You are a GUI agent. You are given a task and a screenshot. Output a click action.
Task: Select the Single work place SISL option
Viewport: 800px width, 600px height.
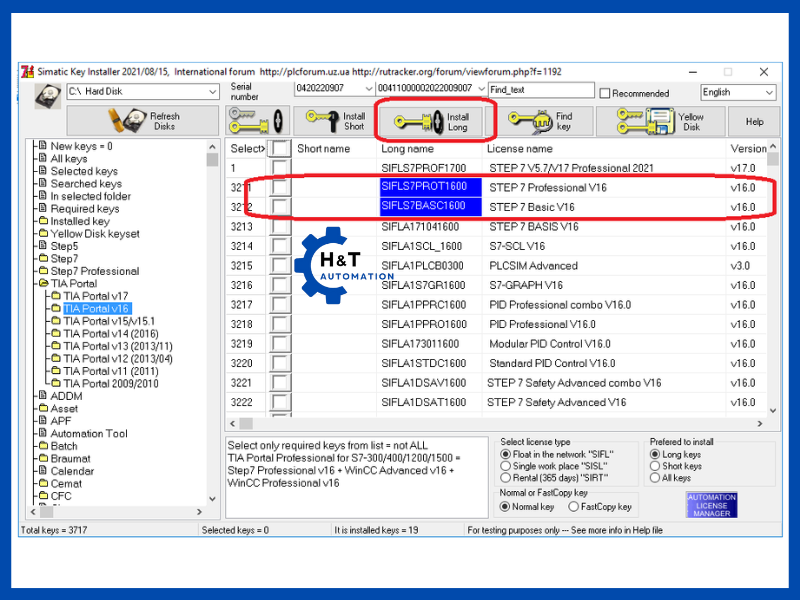(506, 466)
